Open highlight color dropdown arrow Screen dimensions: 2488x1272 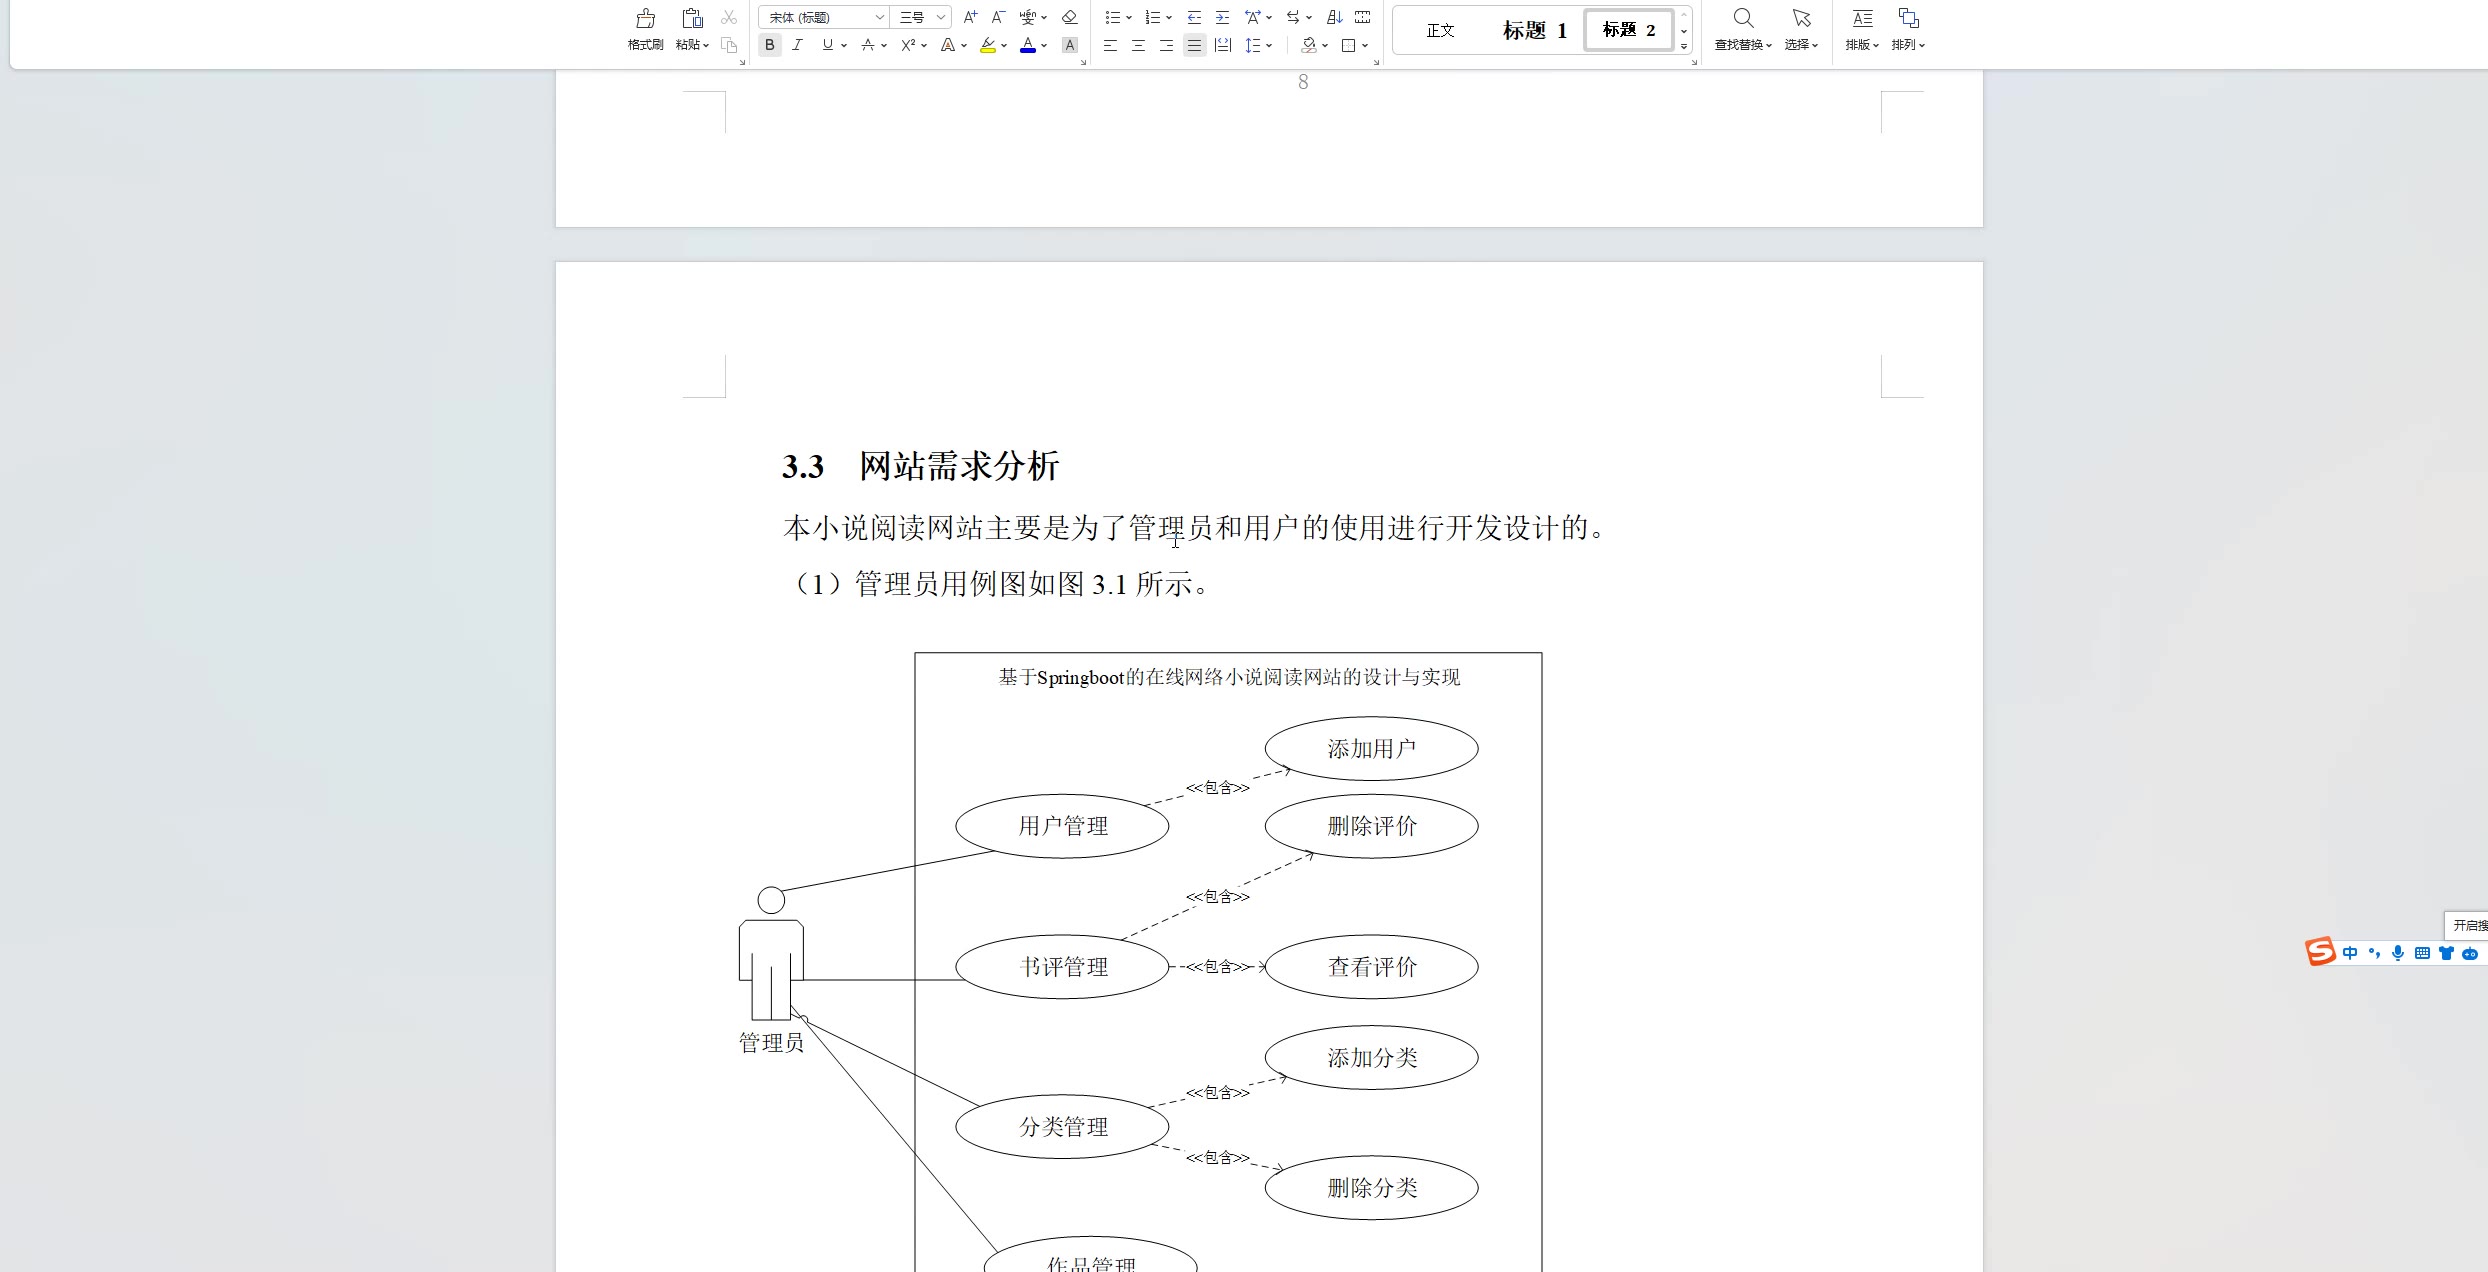pos(1004,45)
